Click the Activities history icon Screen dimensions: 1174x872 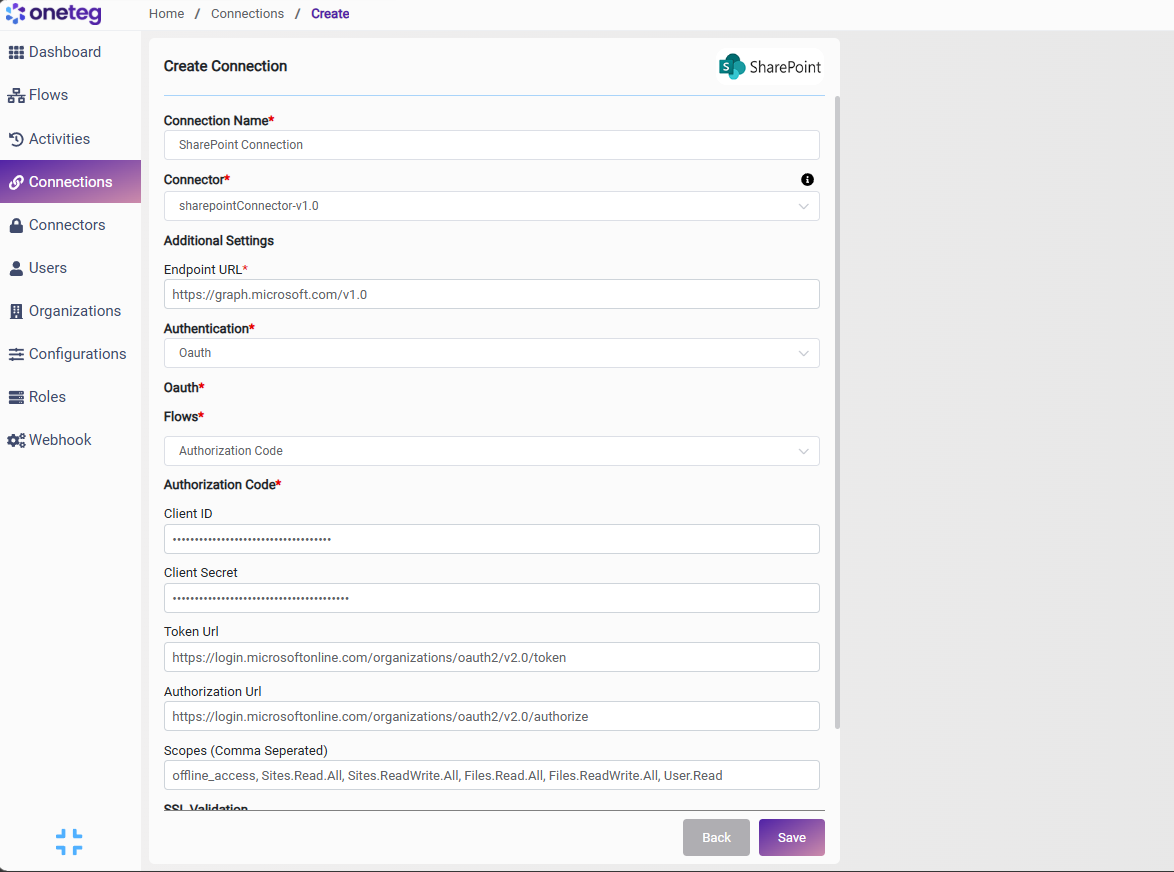[16, 139]
